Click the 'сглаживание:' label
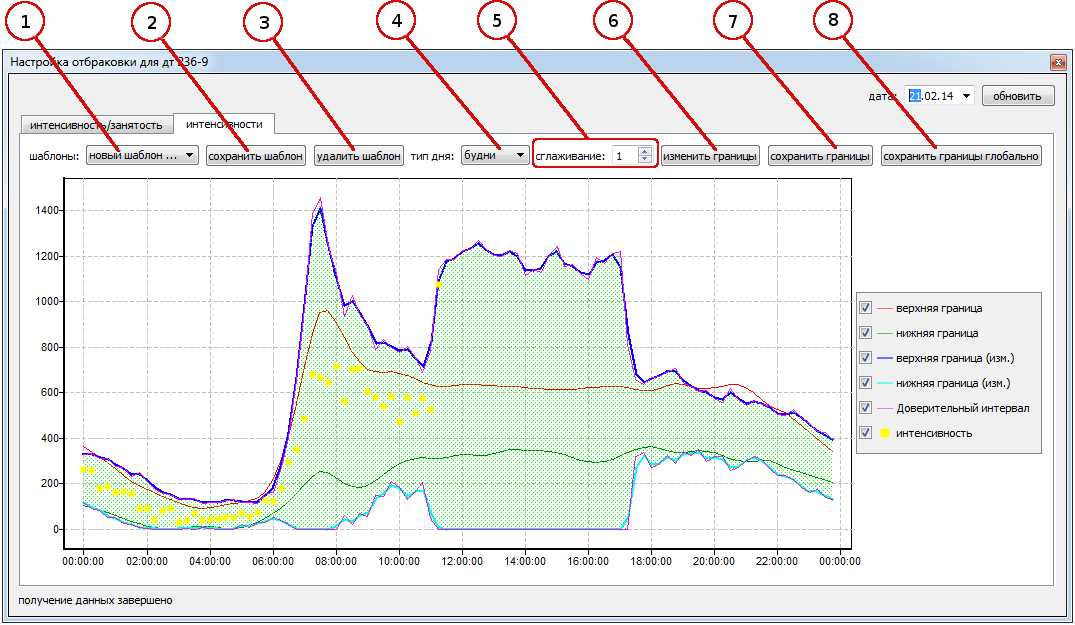 coord(570,156)
